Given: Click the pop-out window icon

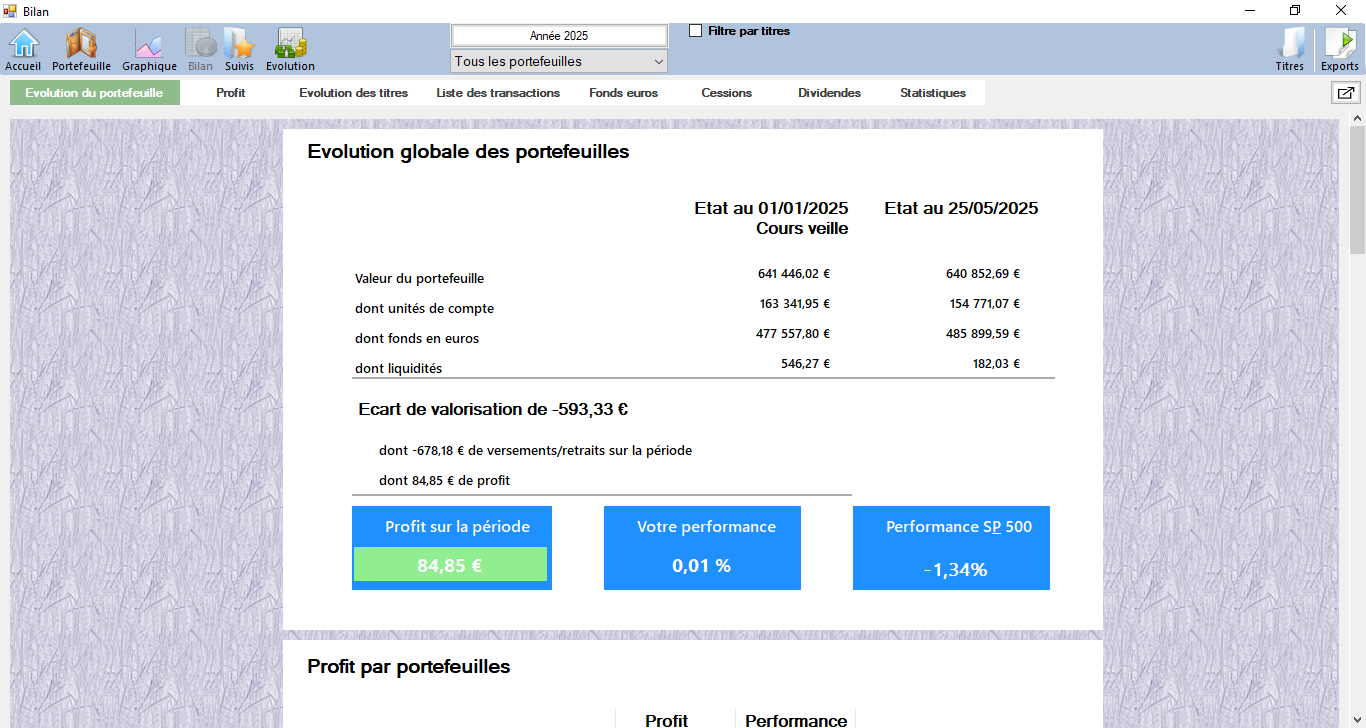Looking at the screenshot, I should [x=1346, y=93].
